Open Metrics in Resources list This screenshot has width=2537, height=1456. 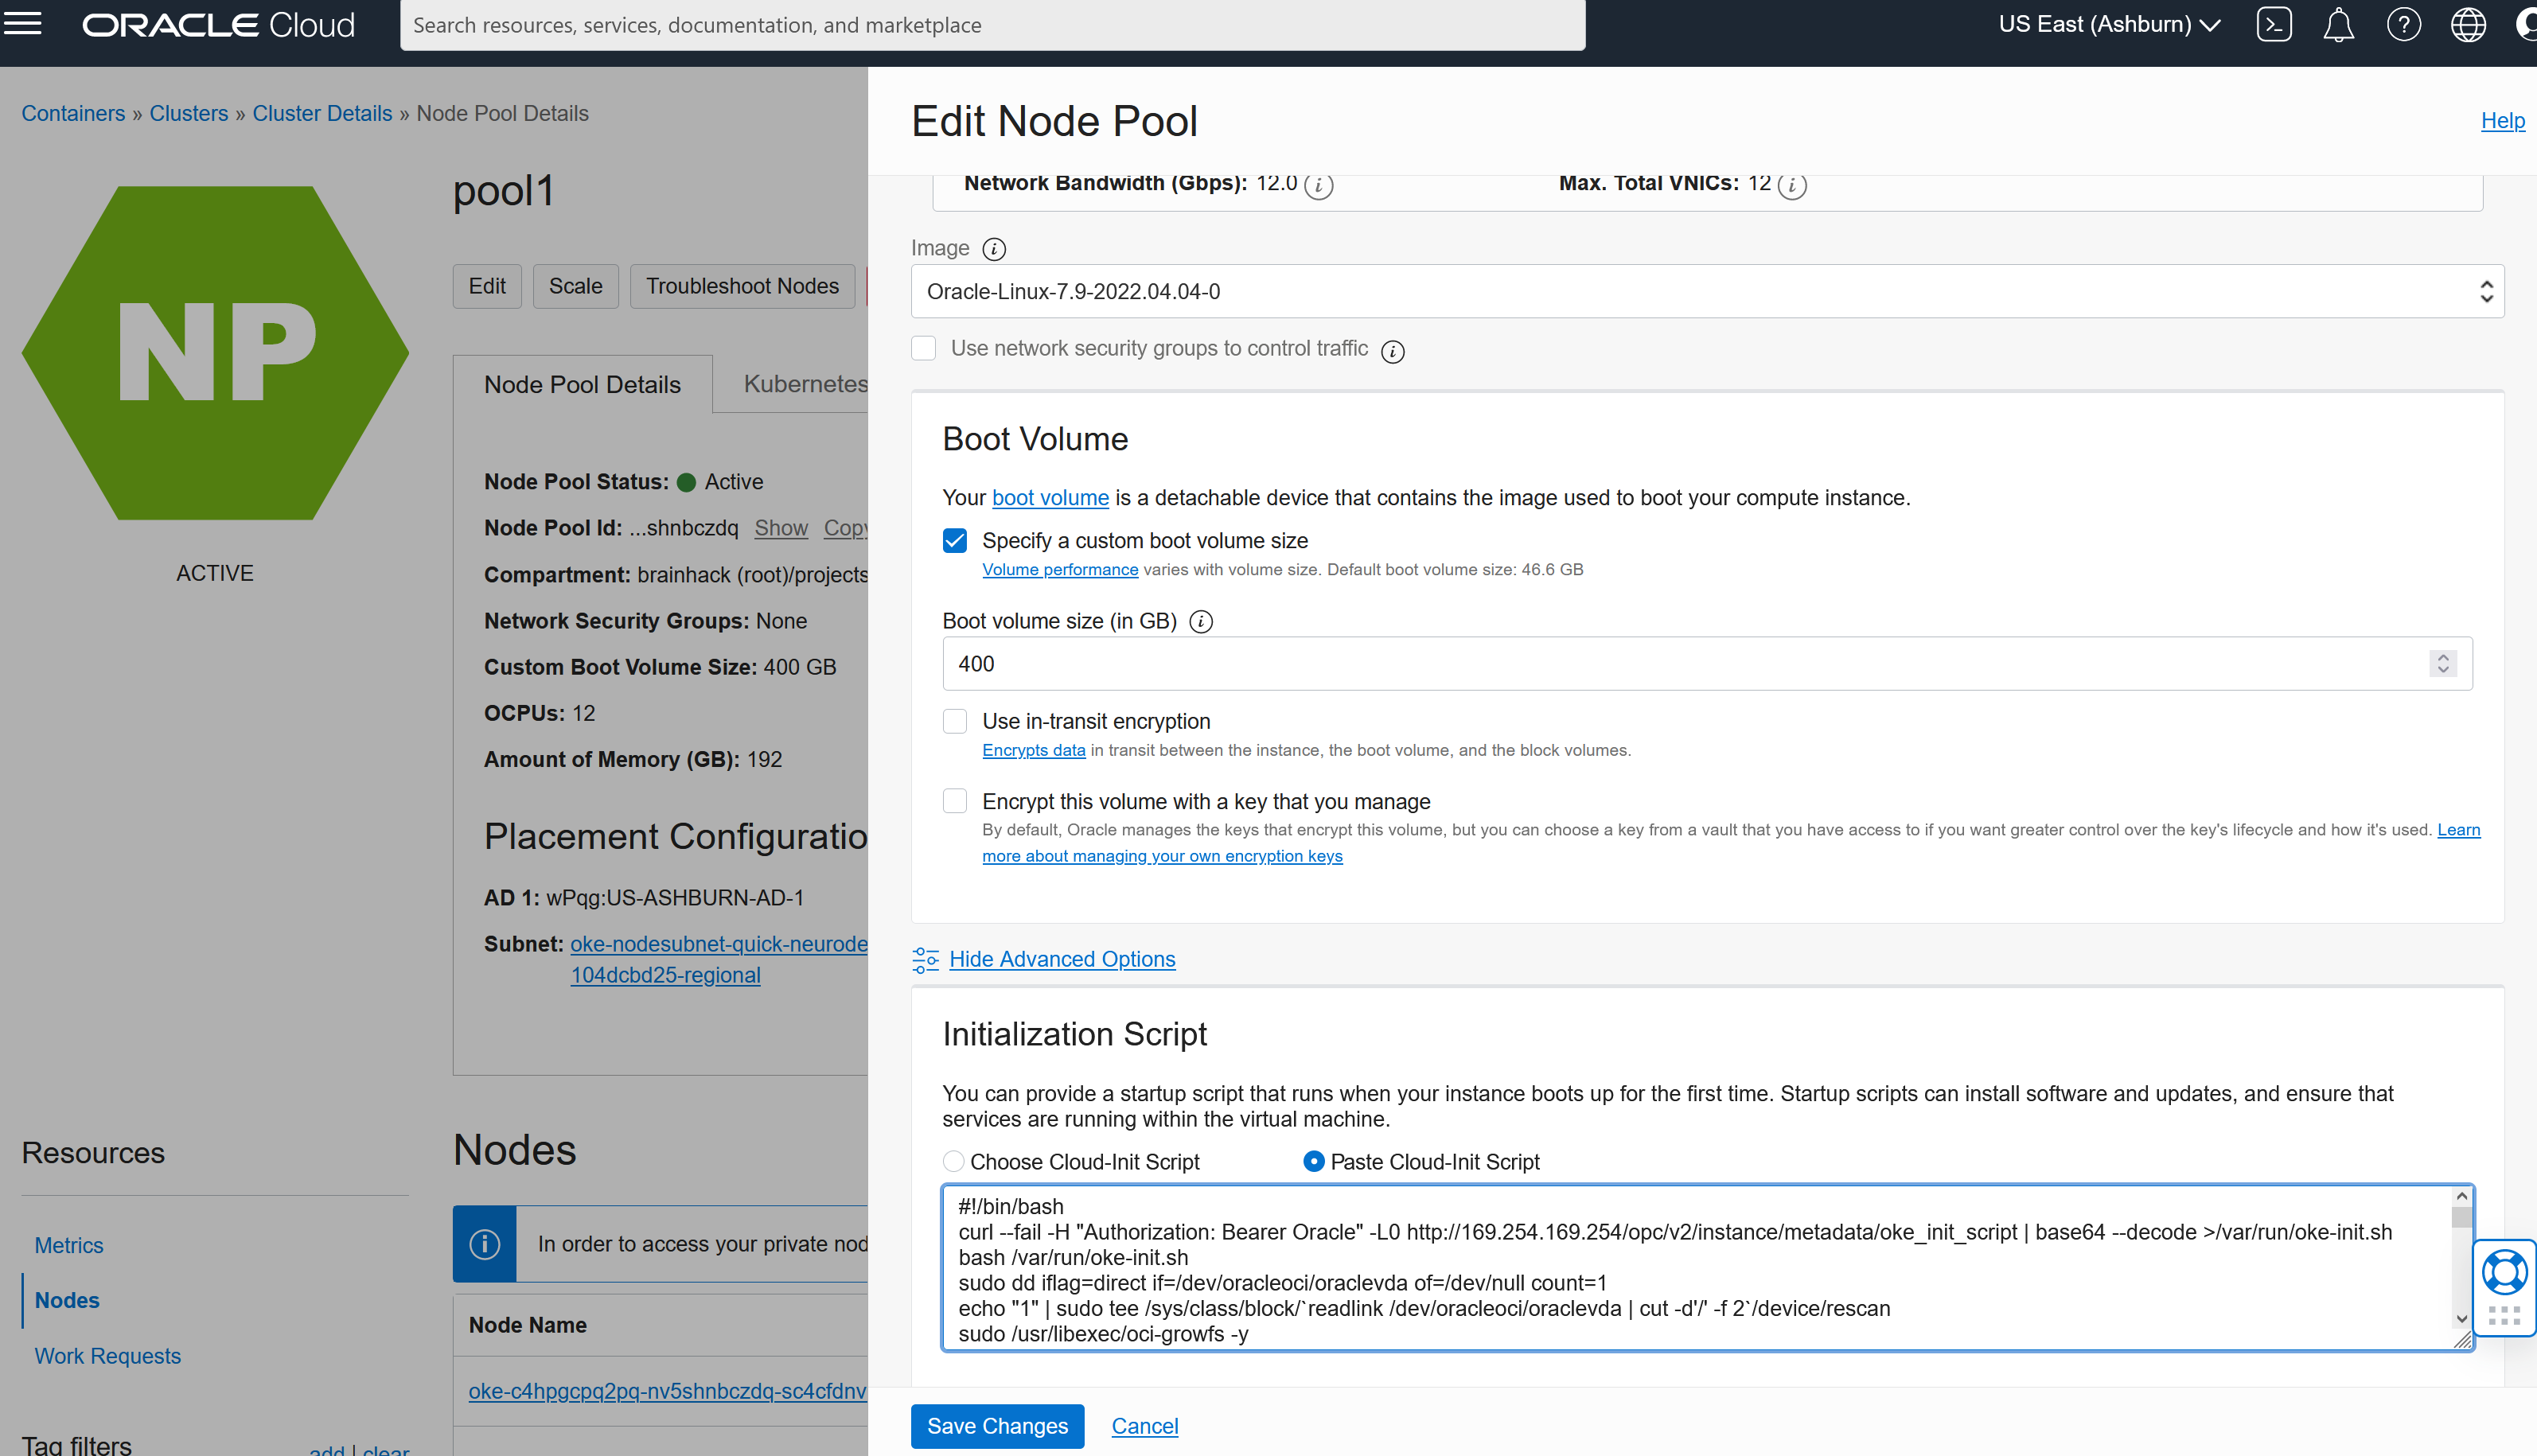click(69, 1245)
